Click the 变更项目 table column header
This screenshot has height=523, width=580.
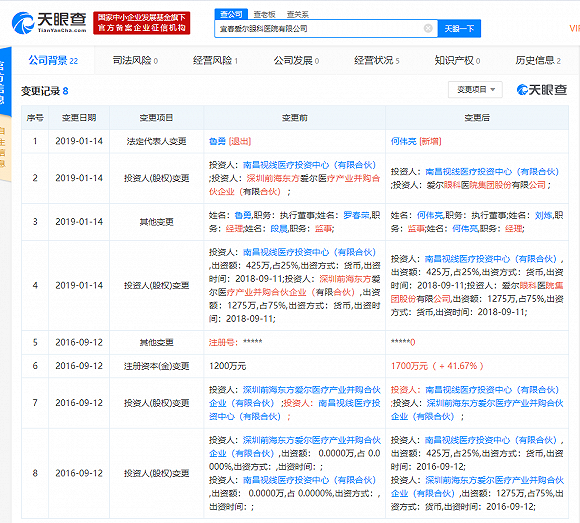(x=156, y=118)
